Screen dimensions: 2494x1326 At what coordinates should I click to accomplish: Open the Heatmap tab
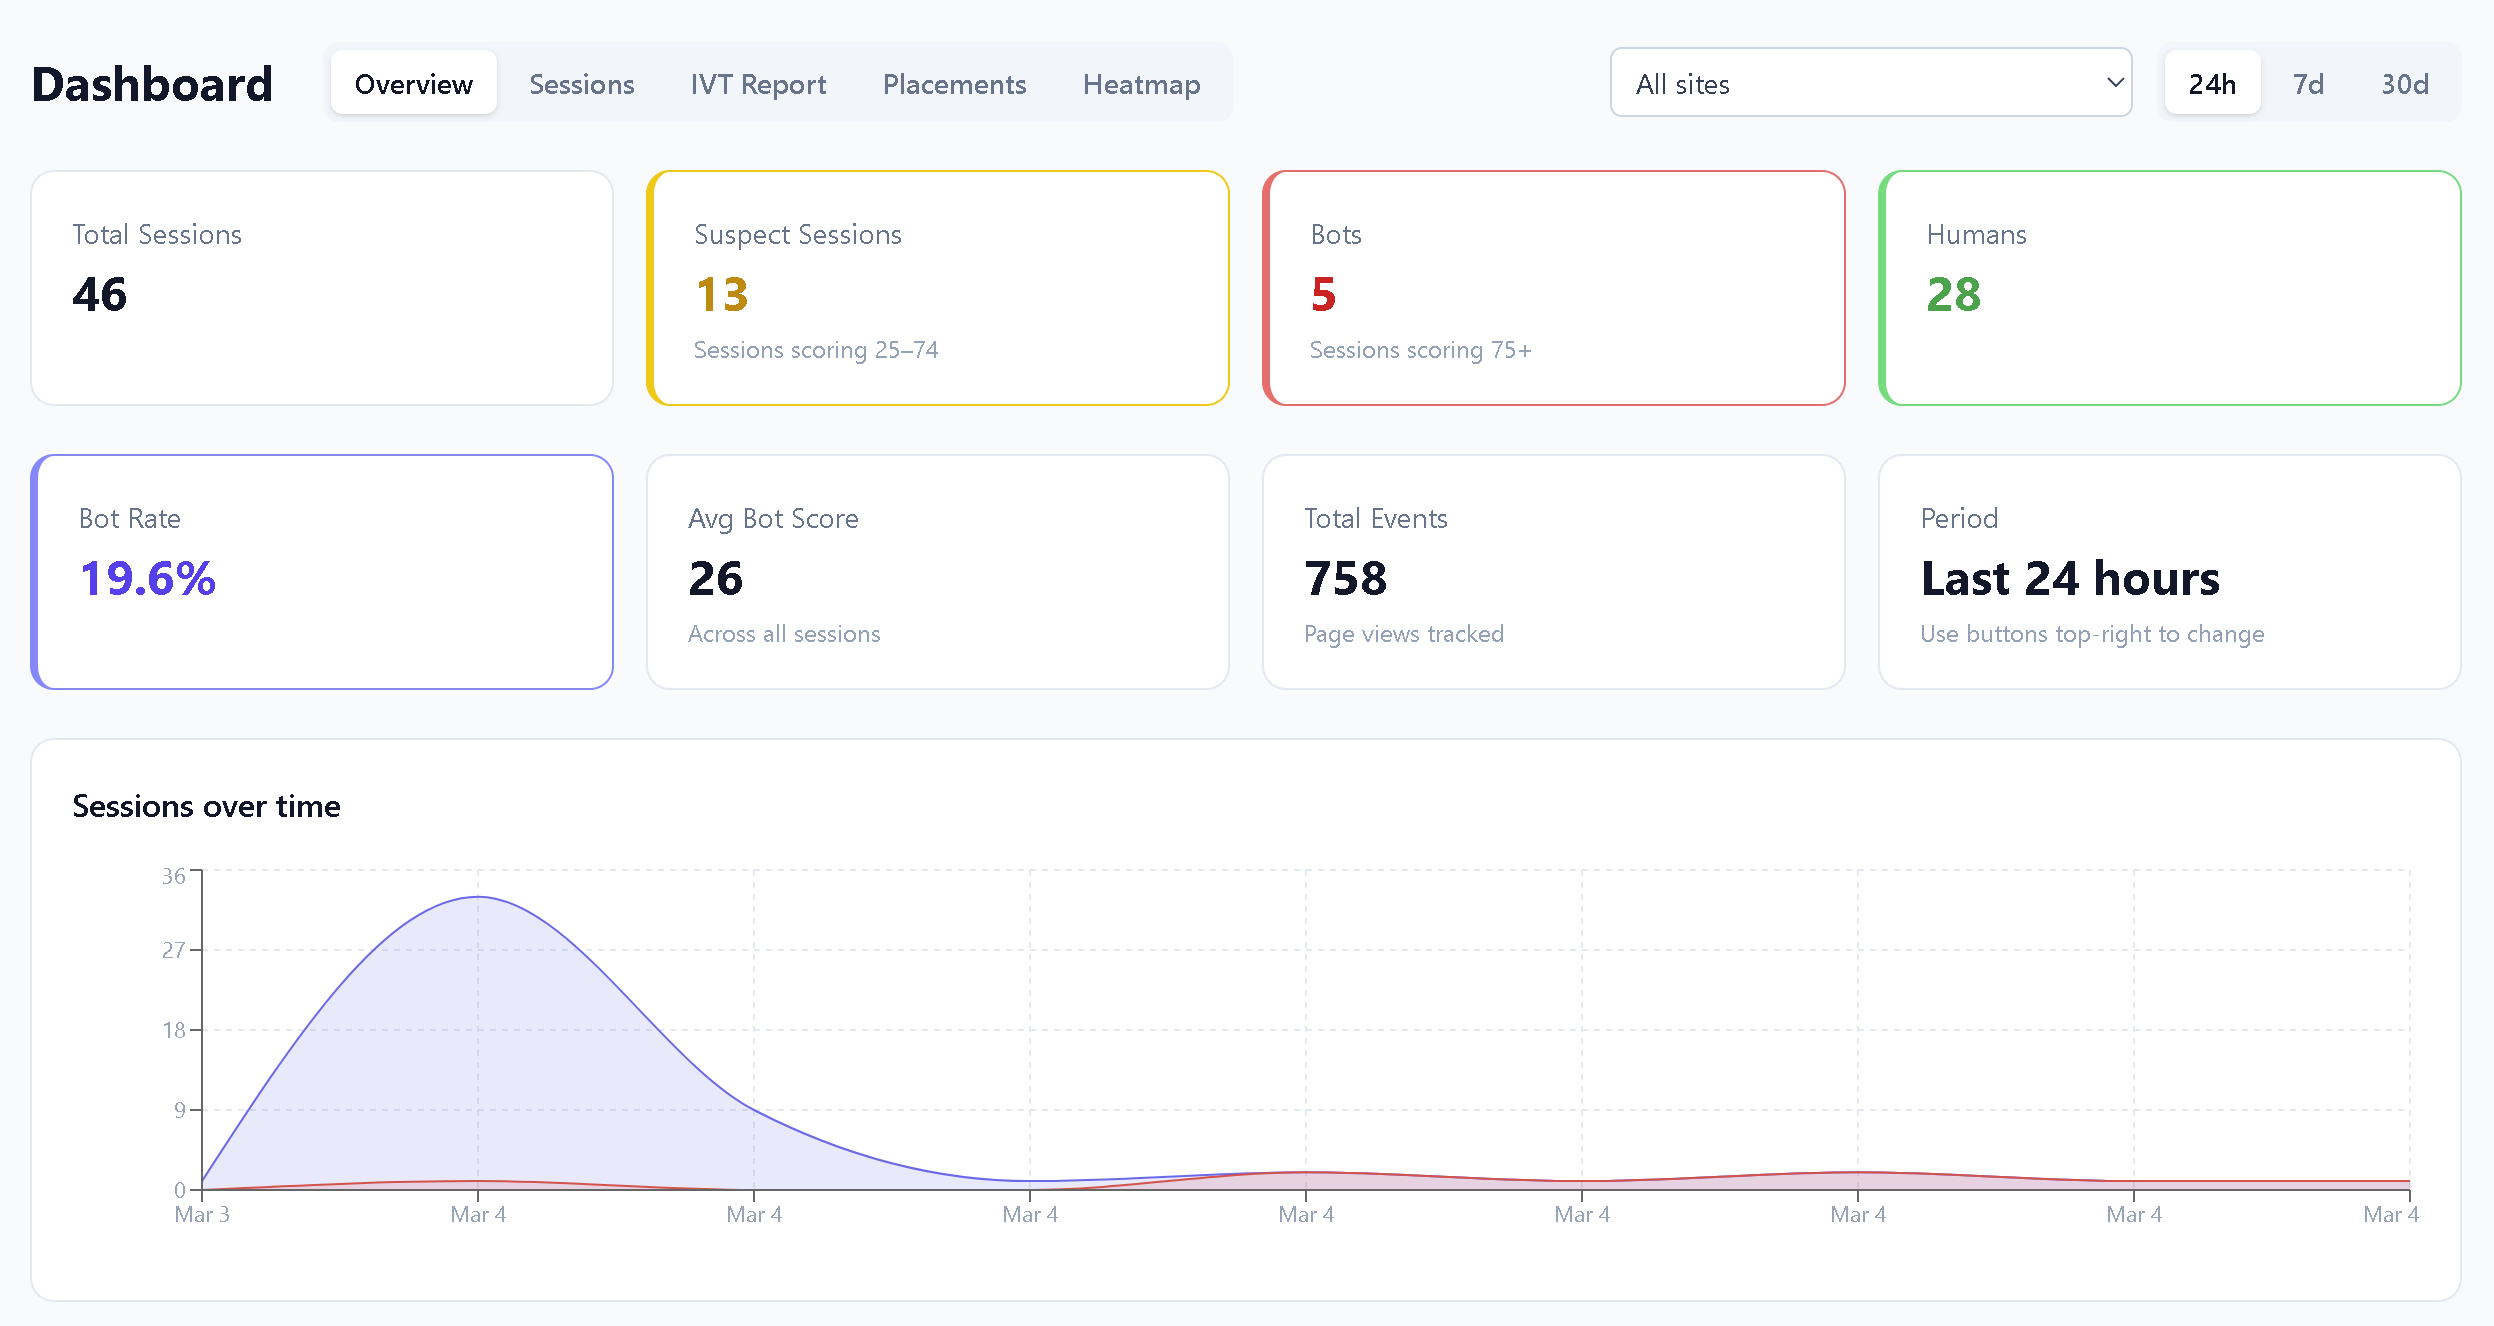1141,83
